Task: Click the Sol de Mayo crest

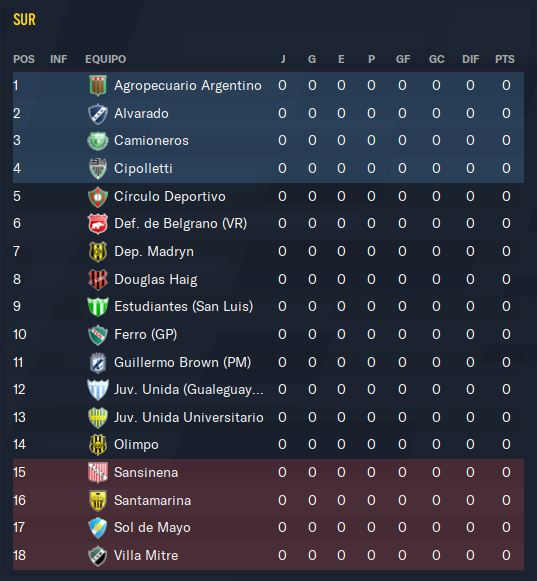Action: coord(98,528)
